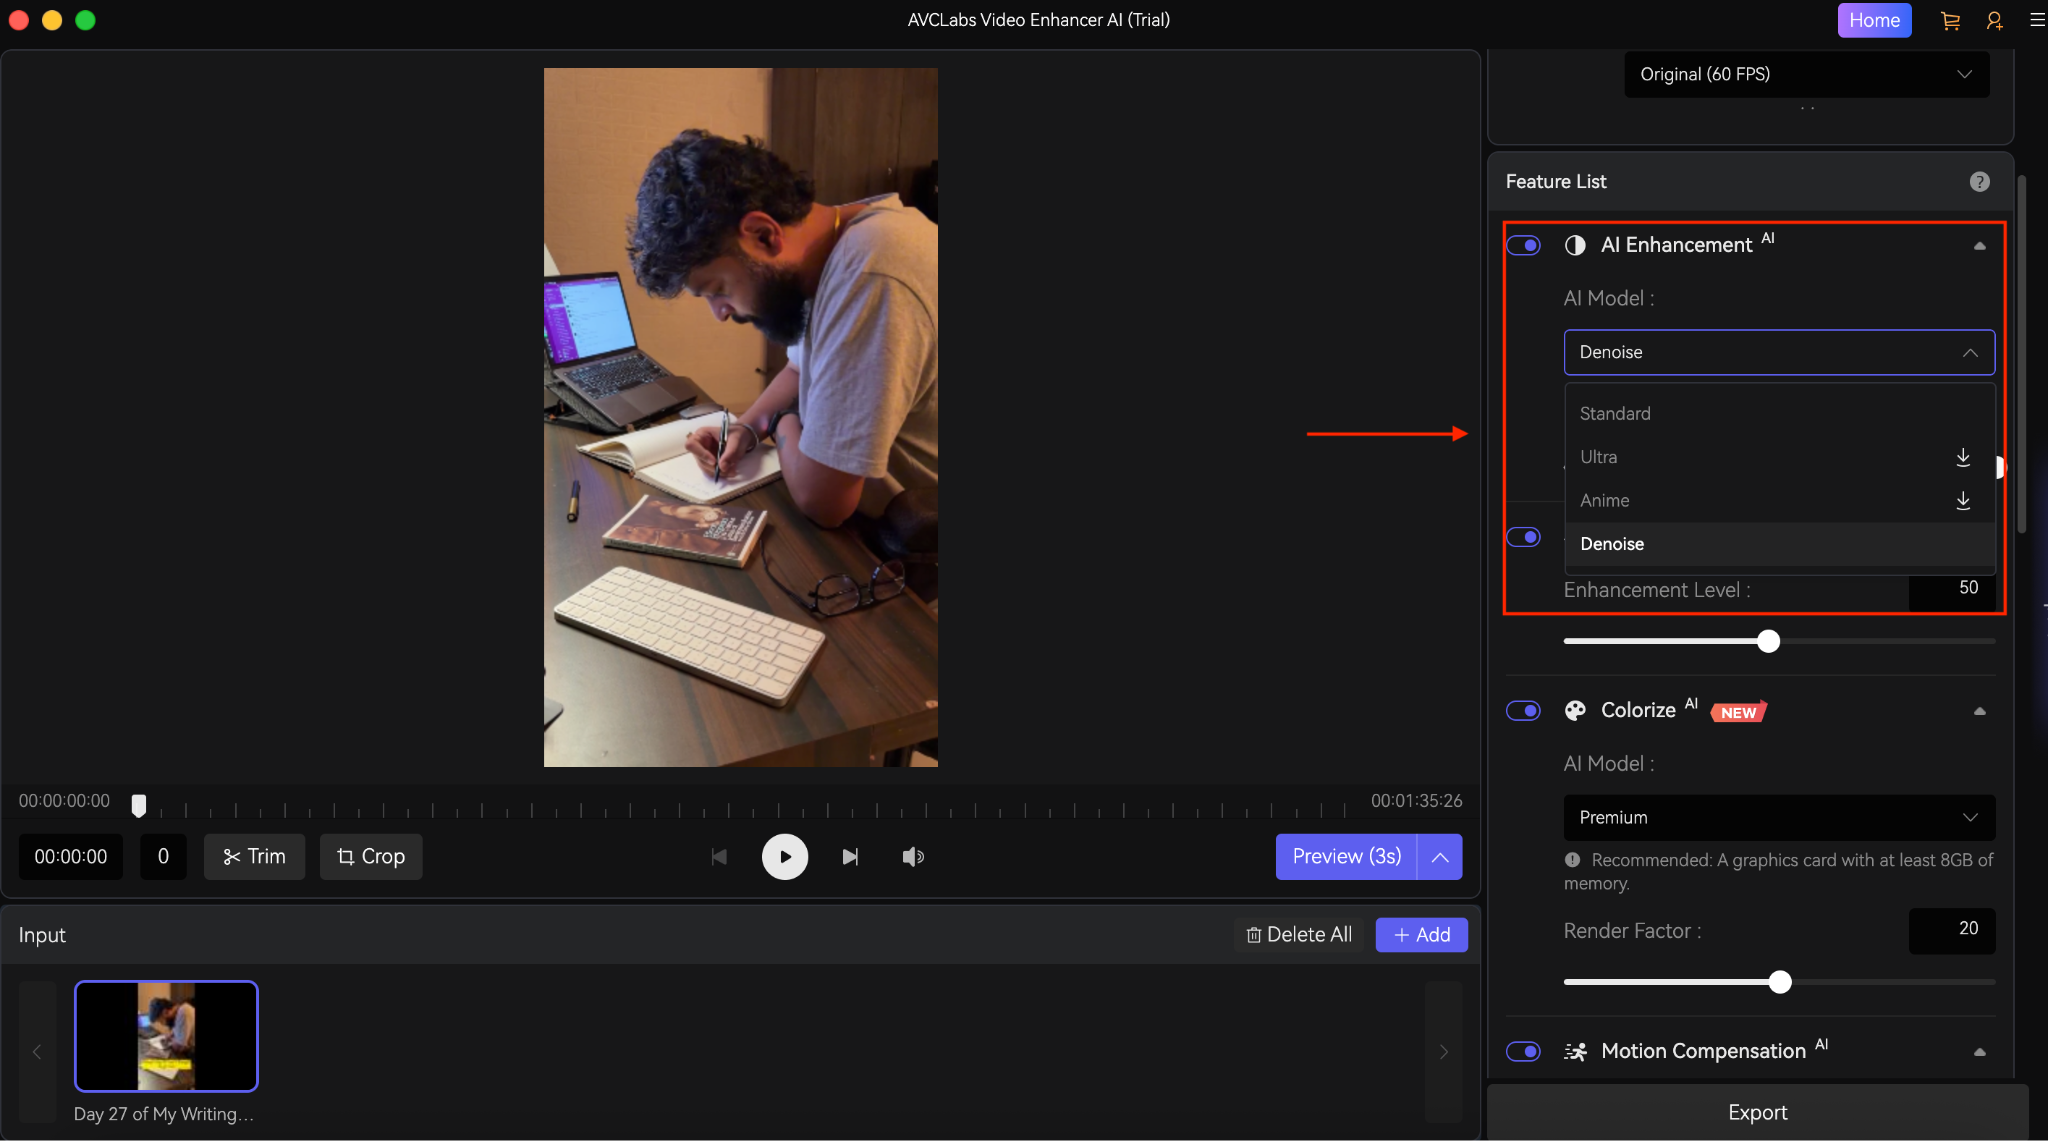The height and width of the screenshot is (1141, 2048).
Task: Open the Feature List help
Action: 1978,181
